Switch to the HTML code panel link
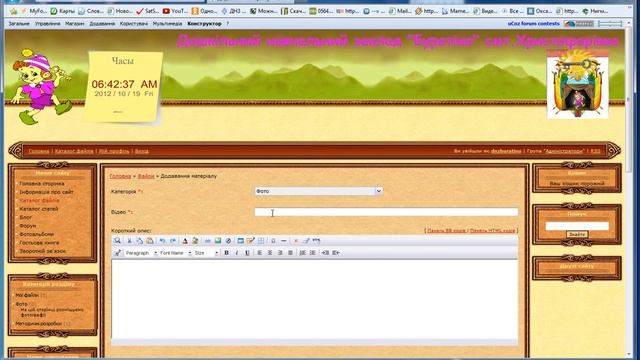The image size is (640, 360). point(492,231)
